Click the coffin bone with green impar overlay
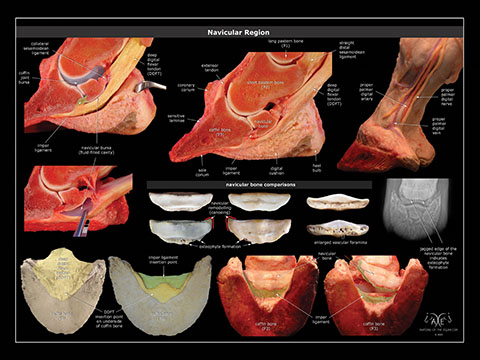This screenshot has height=360, width=480. [160, 295]
